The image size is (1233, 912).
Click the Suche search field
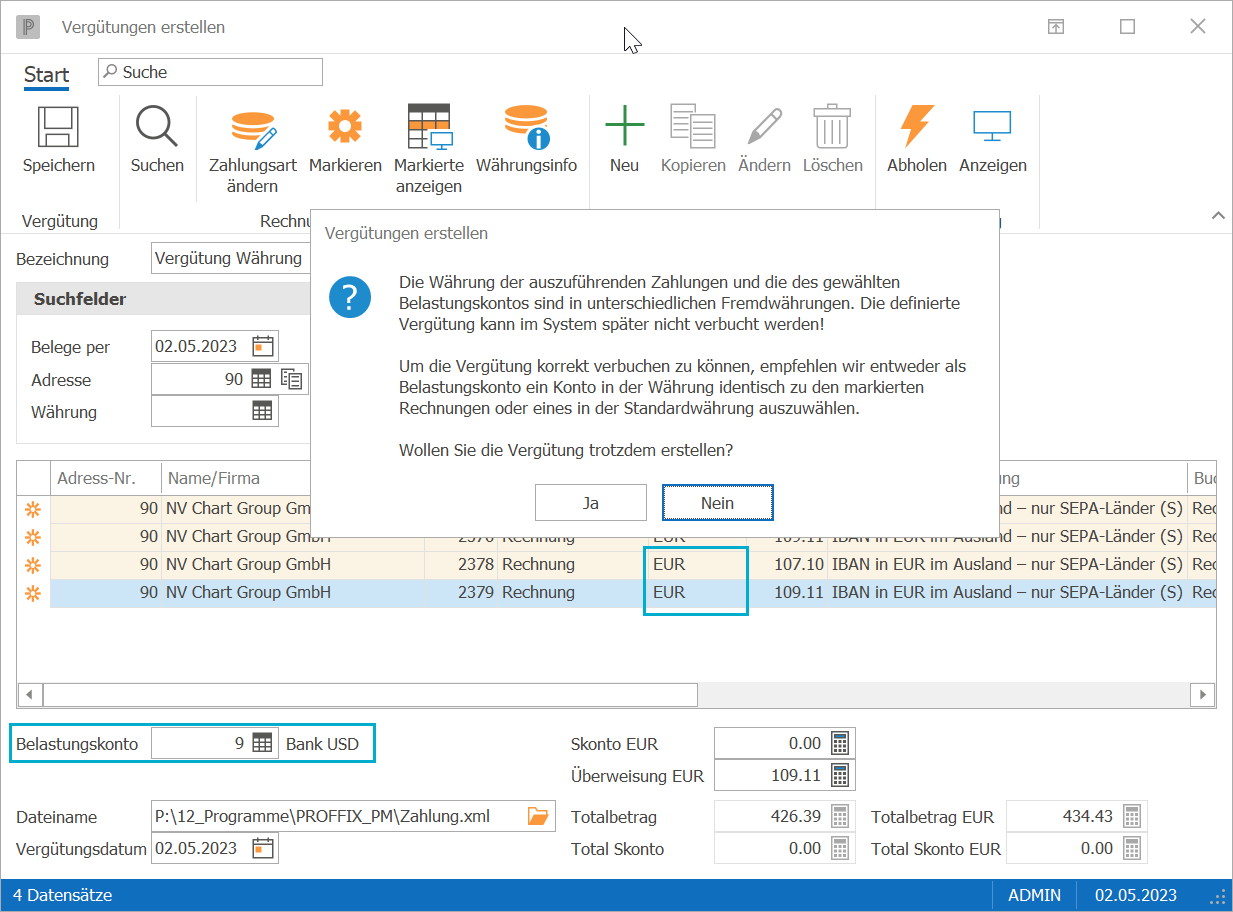point(210,72)
